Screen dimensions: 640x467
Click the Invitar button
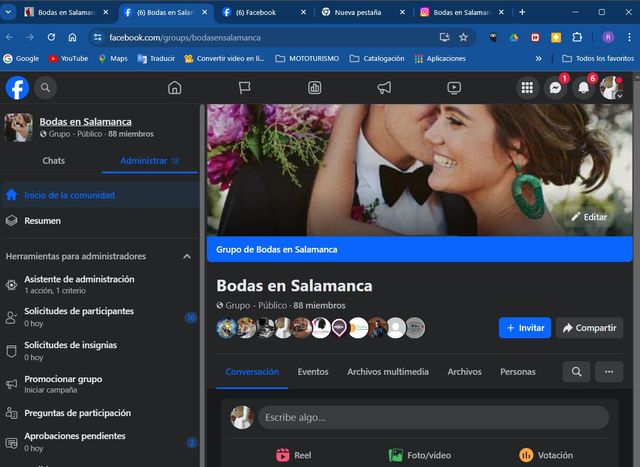[525, 328]
